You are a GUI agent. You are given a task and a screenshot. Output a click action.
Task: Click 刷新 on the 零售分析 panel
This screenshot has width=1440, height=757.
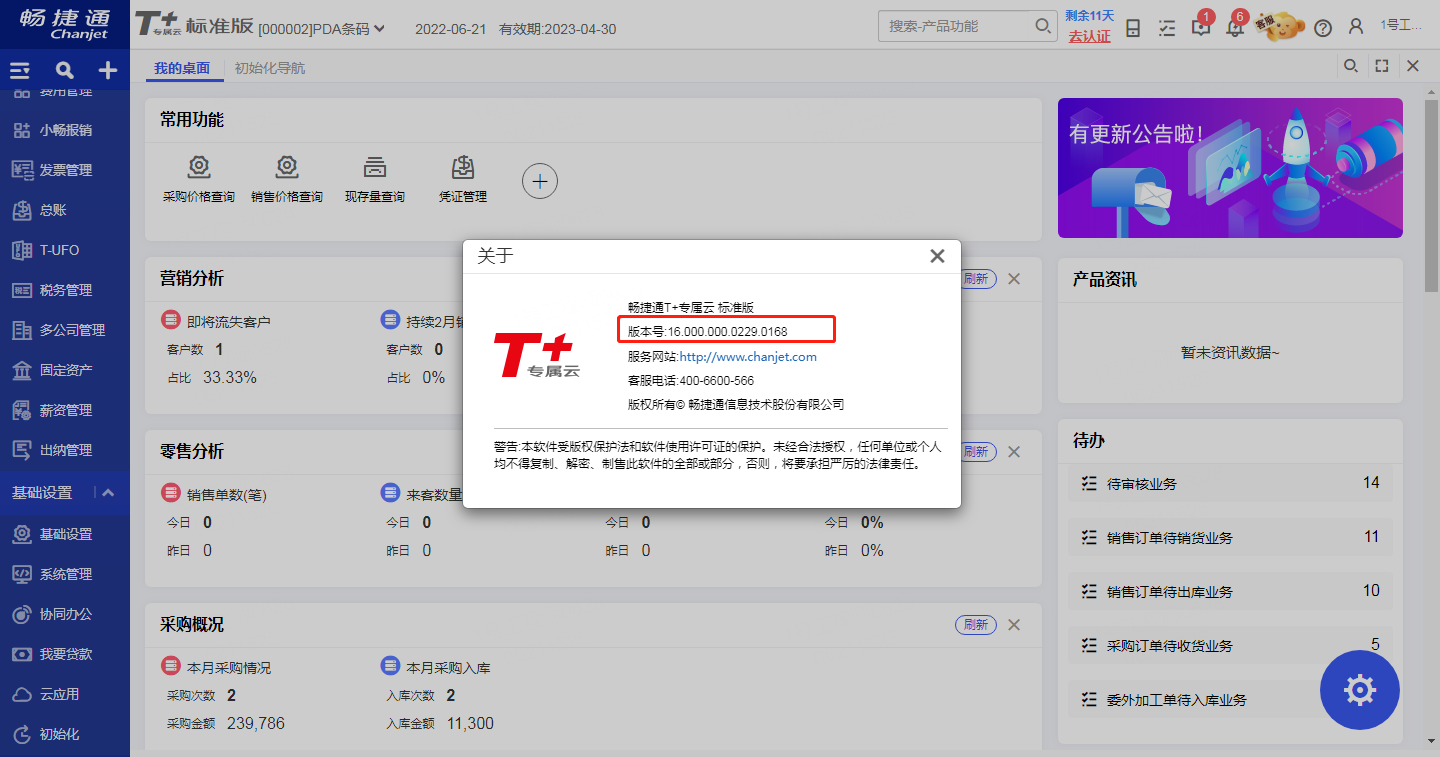976,452
